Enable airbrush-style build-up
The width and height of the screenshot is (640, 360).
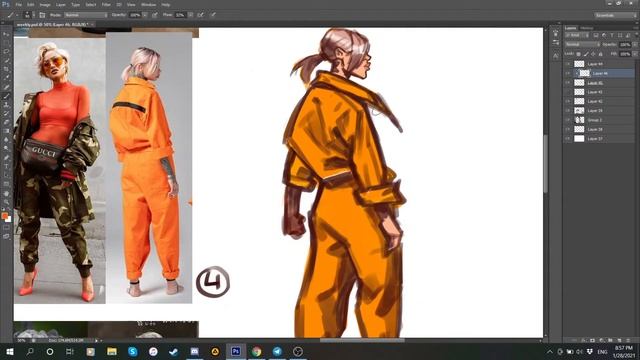click(200, 15)
